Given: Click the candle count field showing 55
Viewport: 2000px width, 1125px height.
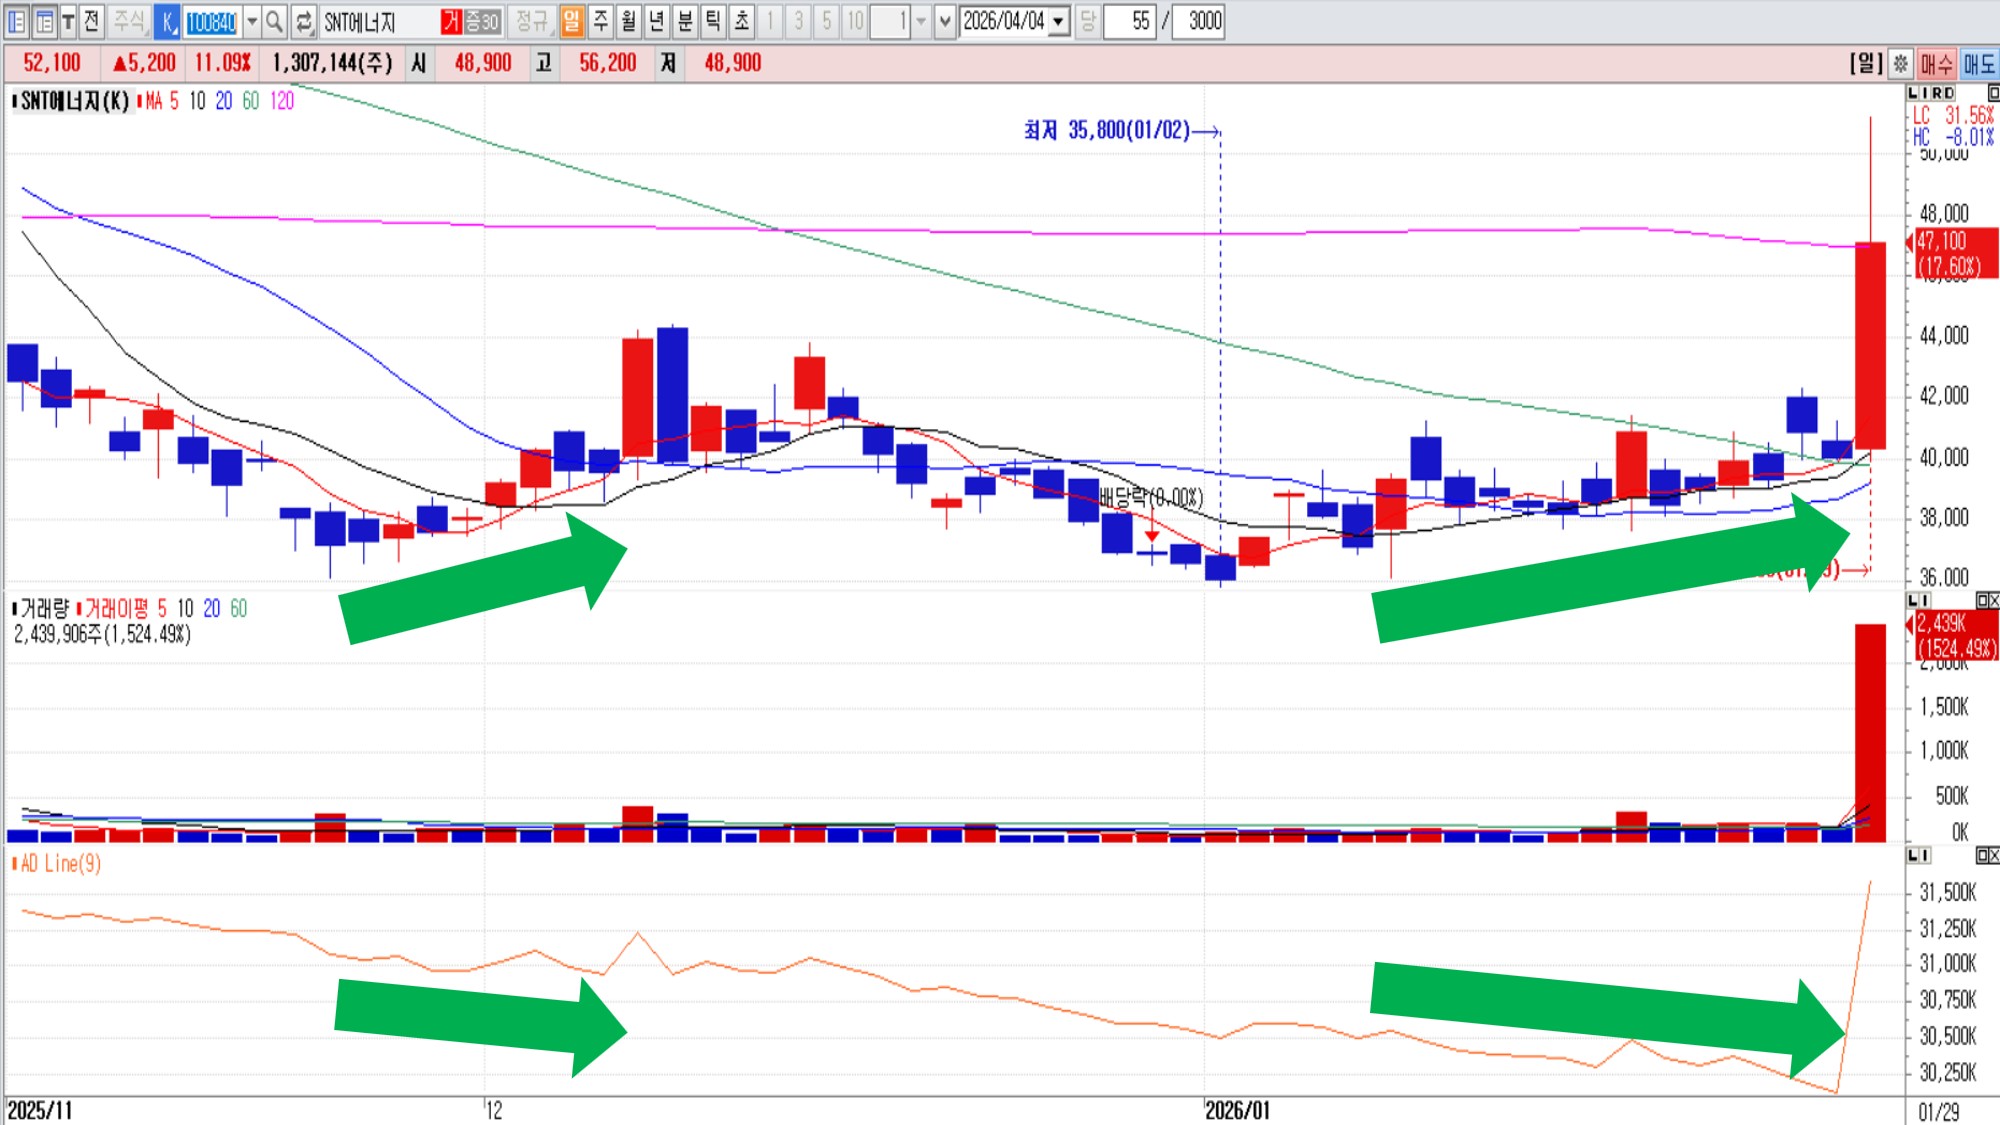Looking at the screenshot, I should click(1130, 21).
